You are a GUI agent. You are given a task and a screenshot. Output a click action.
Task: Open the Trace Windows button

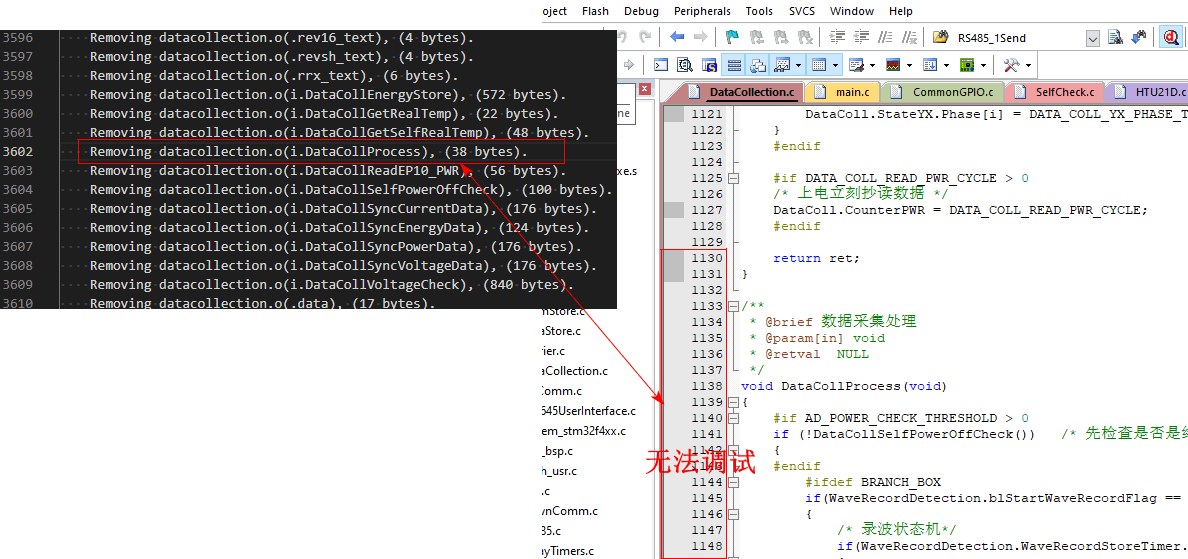pyautogui.click(x=930, y=64)
